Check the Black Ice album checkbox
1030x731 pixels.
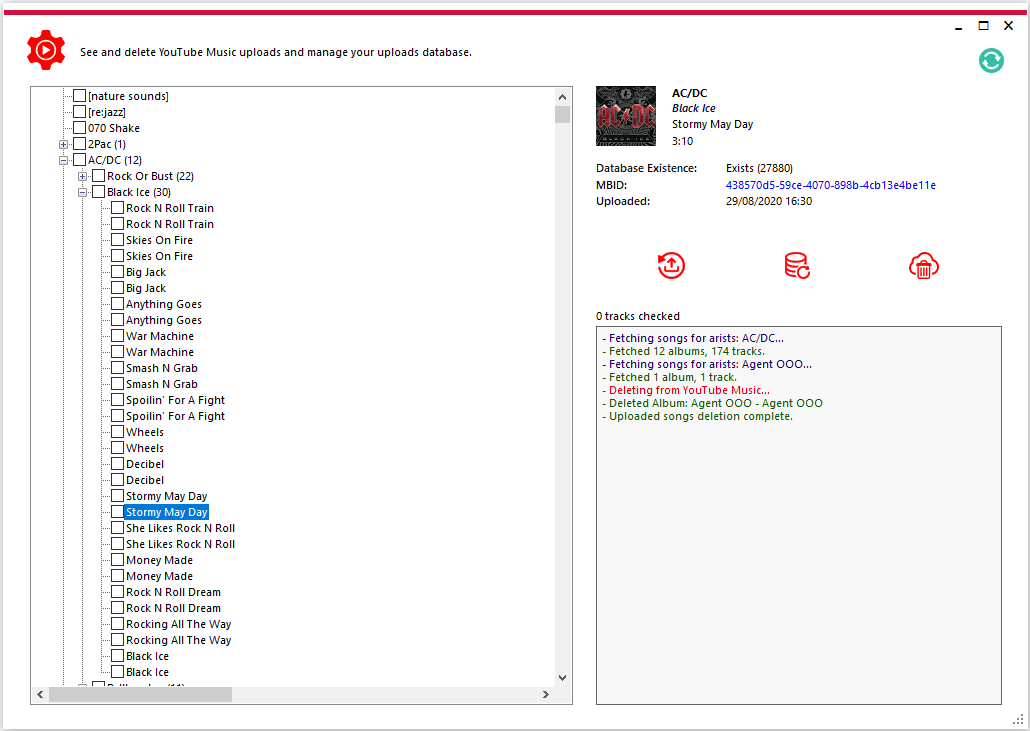click(x=99, y=192)
